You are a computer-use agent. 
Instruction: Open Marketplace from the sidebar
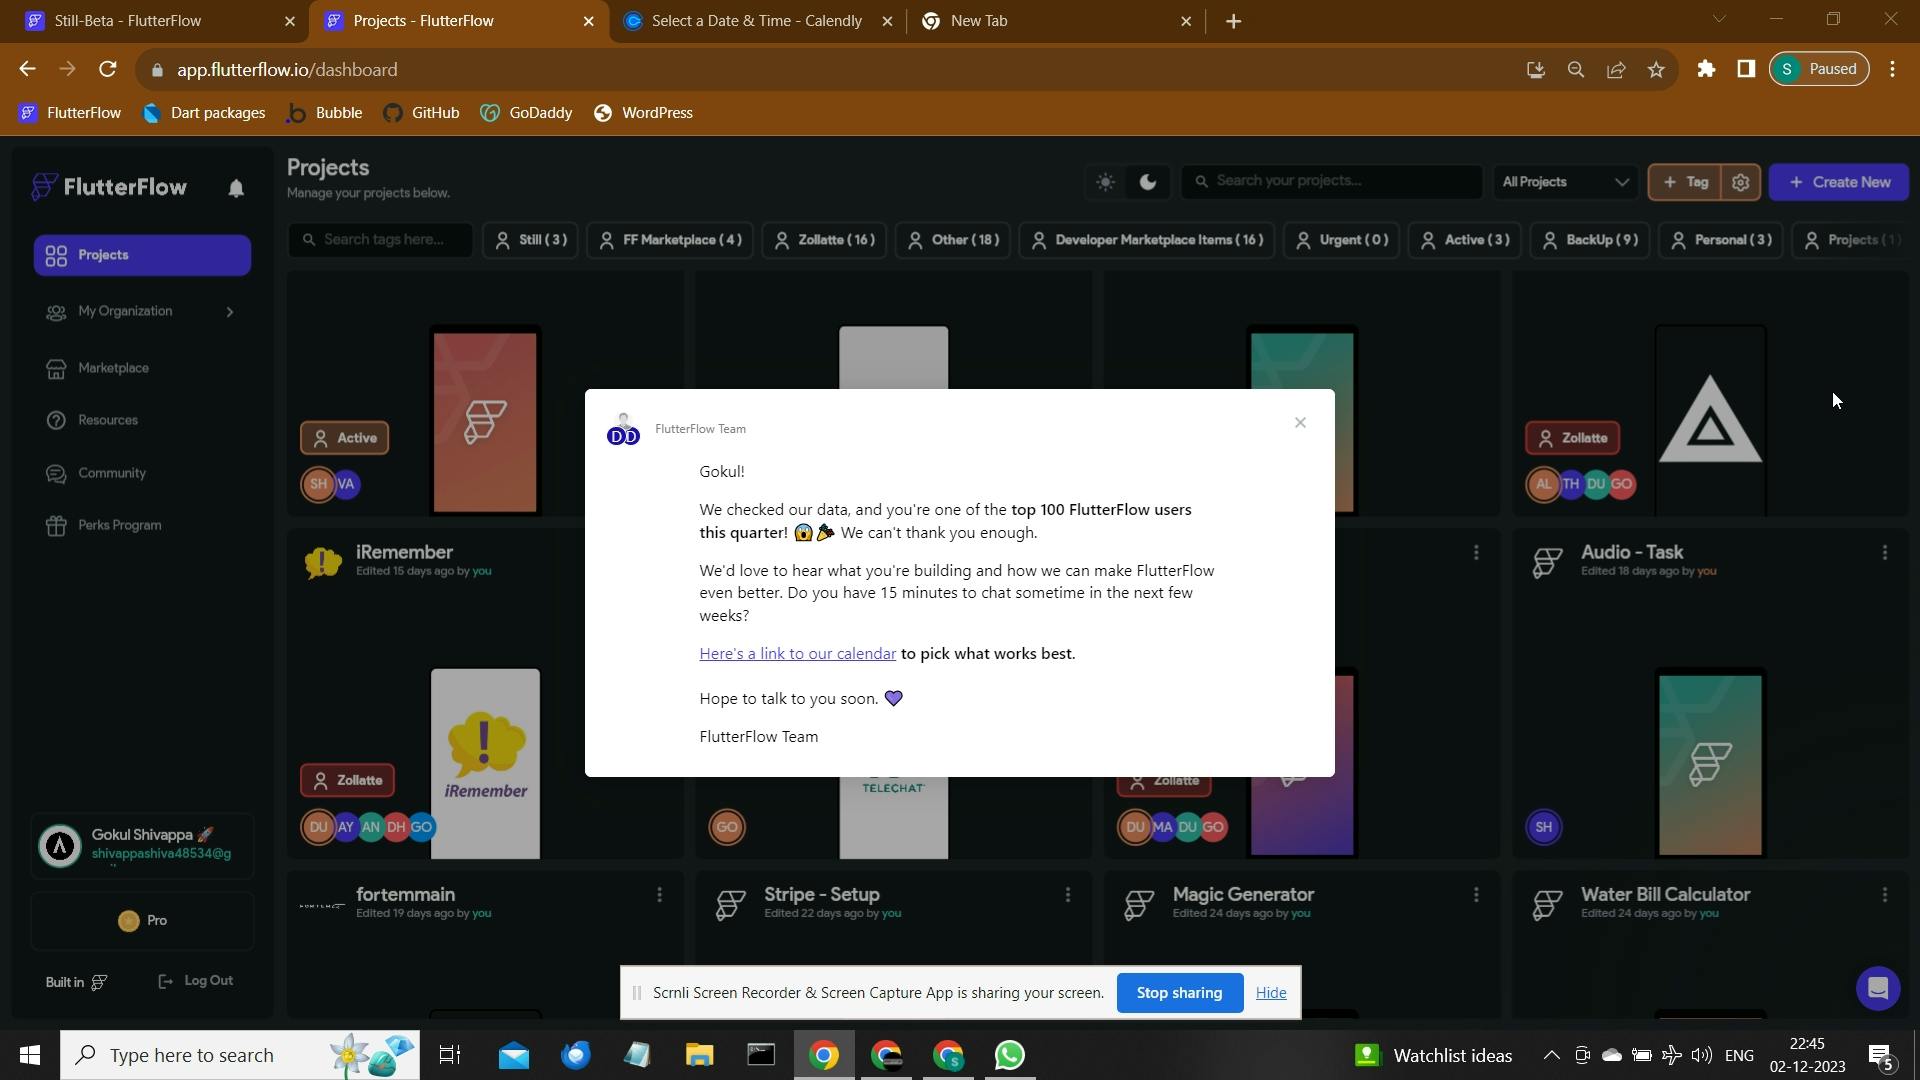tap(113, 368)
